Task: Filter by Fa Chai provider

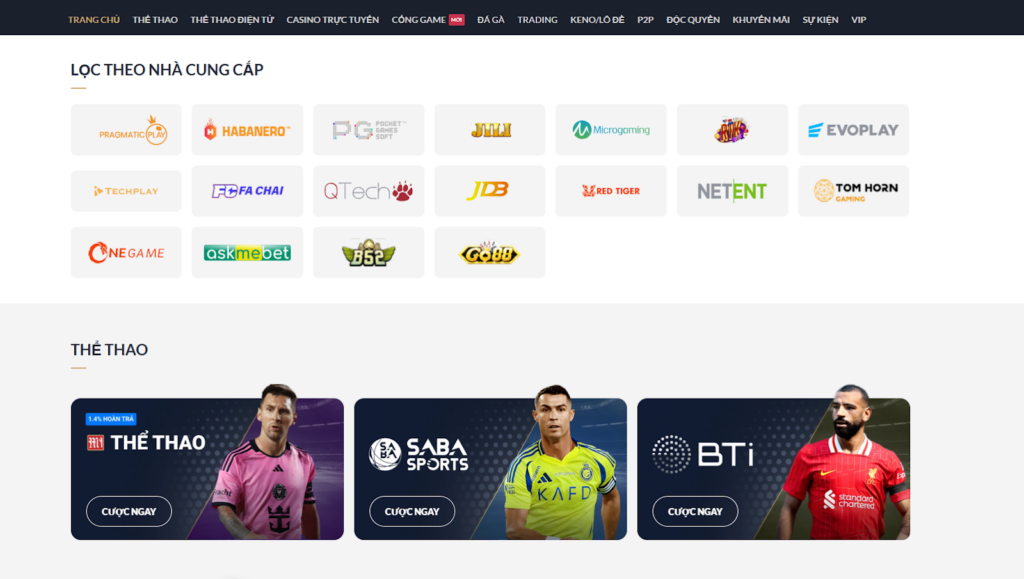Action: pyautogui.click(x=248, y=191)
